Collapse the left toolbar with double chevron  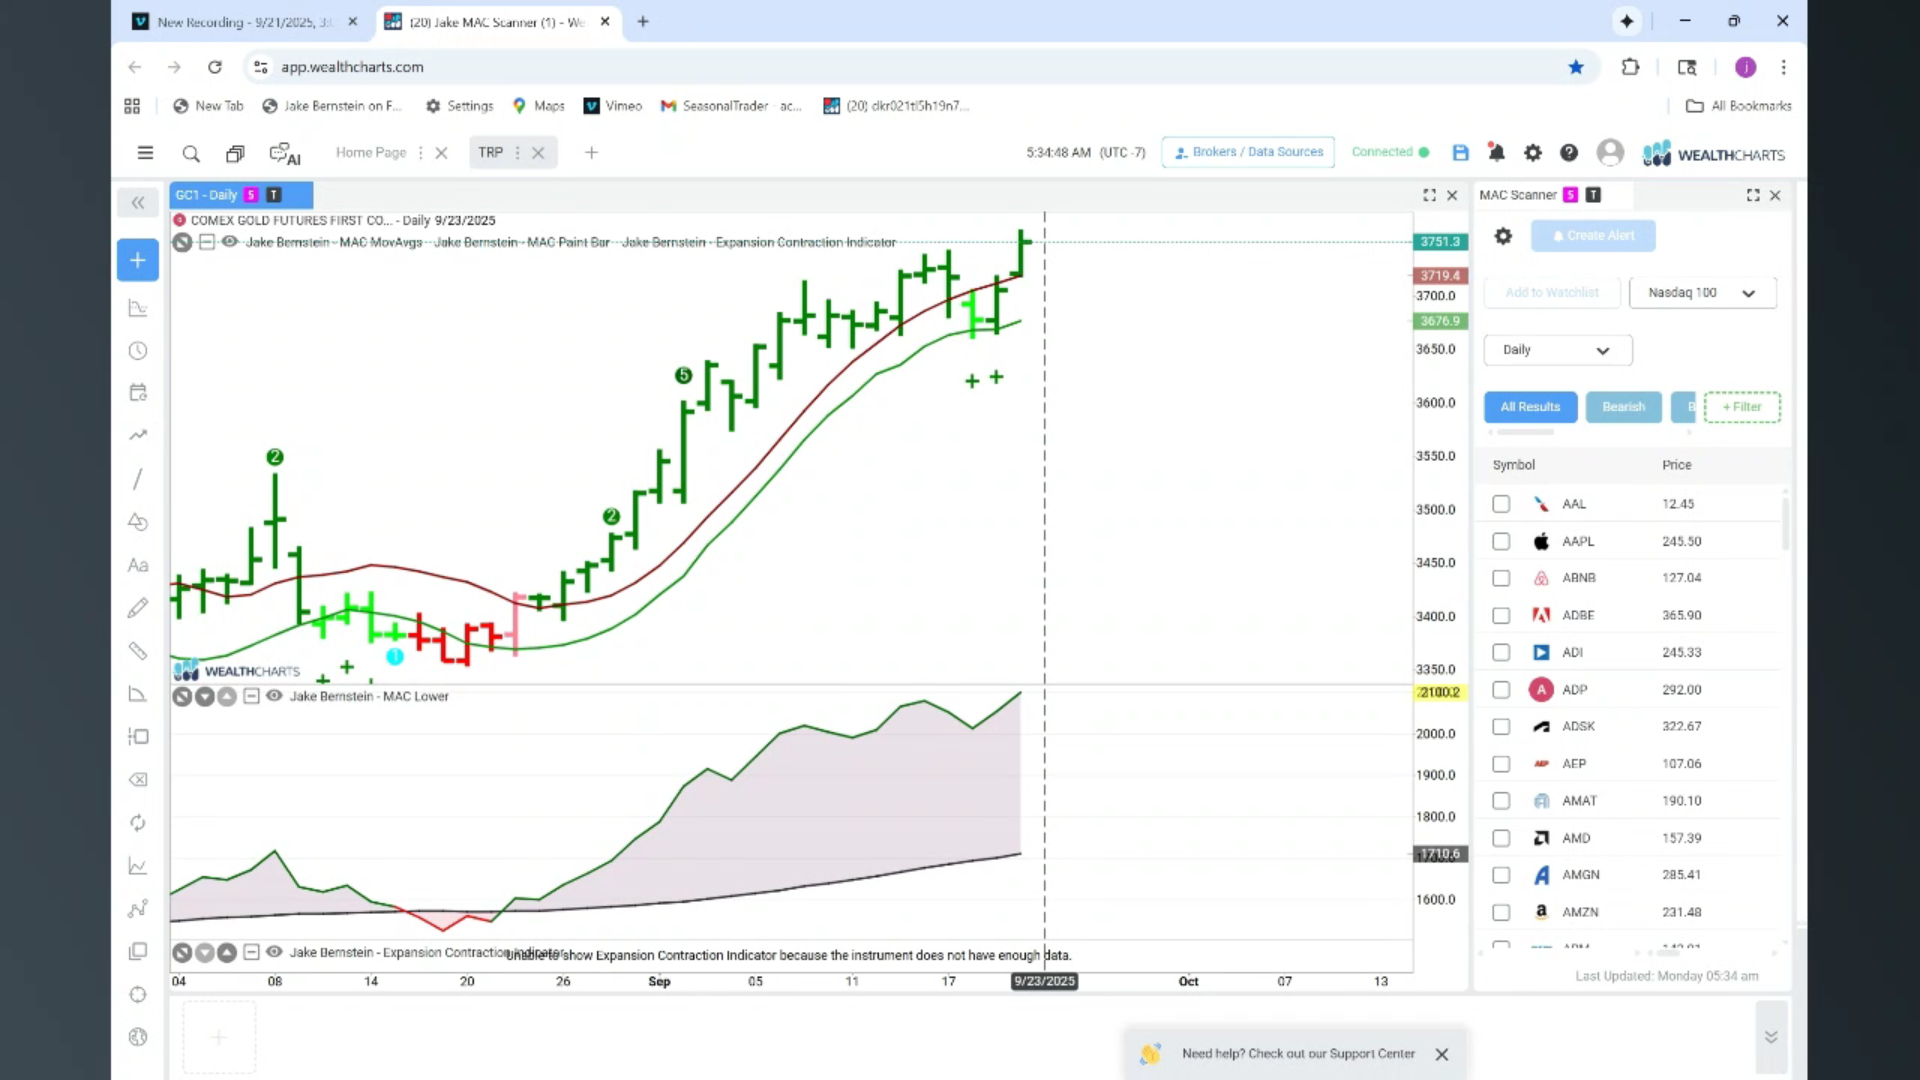[138, 203]
